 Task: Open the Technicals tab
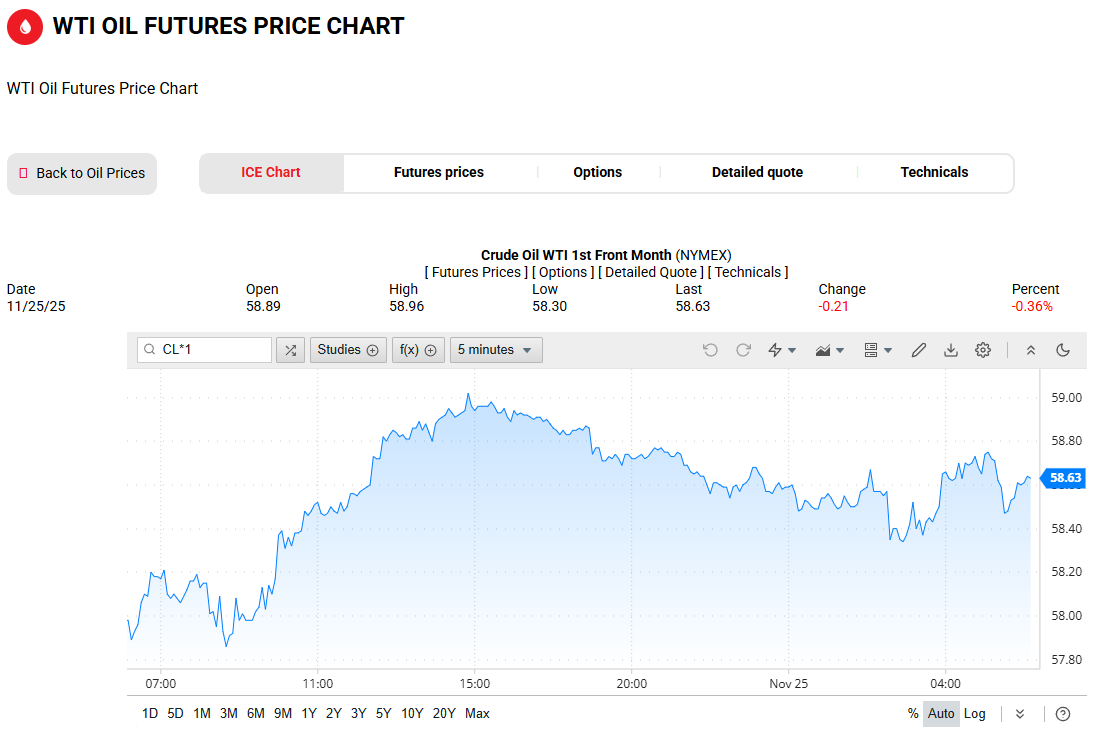(x=934, y=172)
